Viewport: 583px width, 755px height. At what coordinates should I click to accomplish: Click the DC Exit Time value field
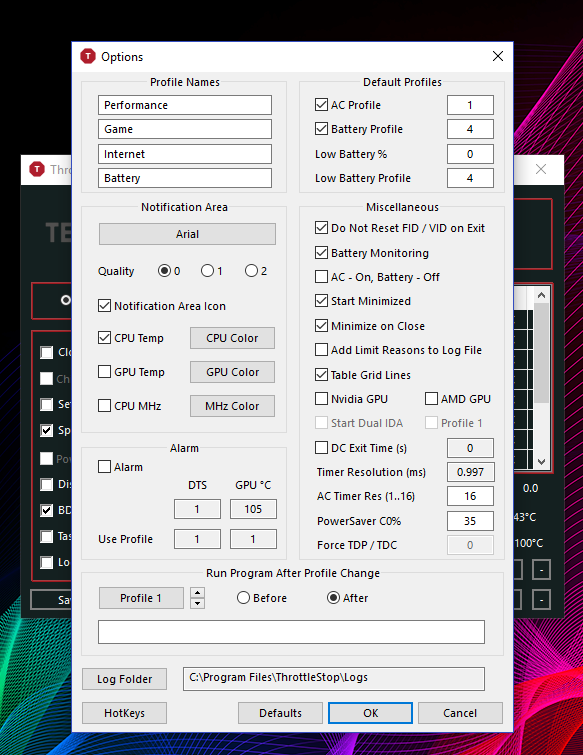tap(470, 448)
